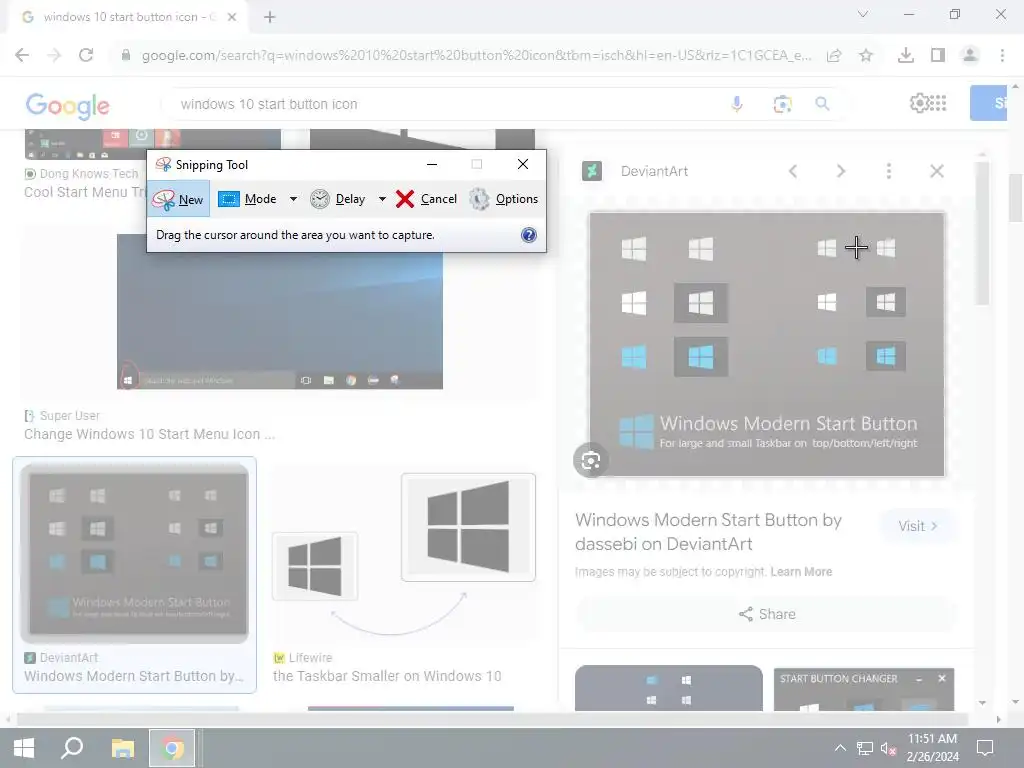Viewport: 1024px width, 768px height.
Task: Open the Mode button in Snipping Tool
Action: click(x=247, y=199)
